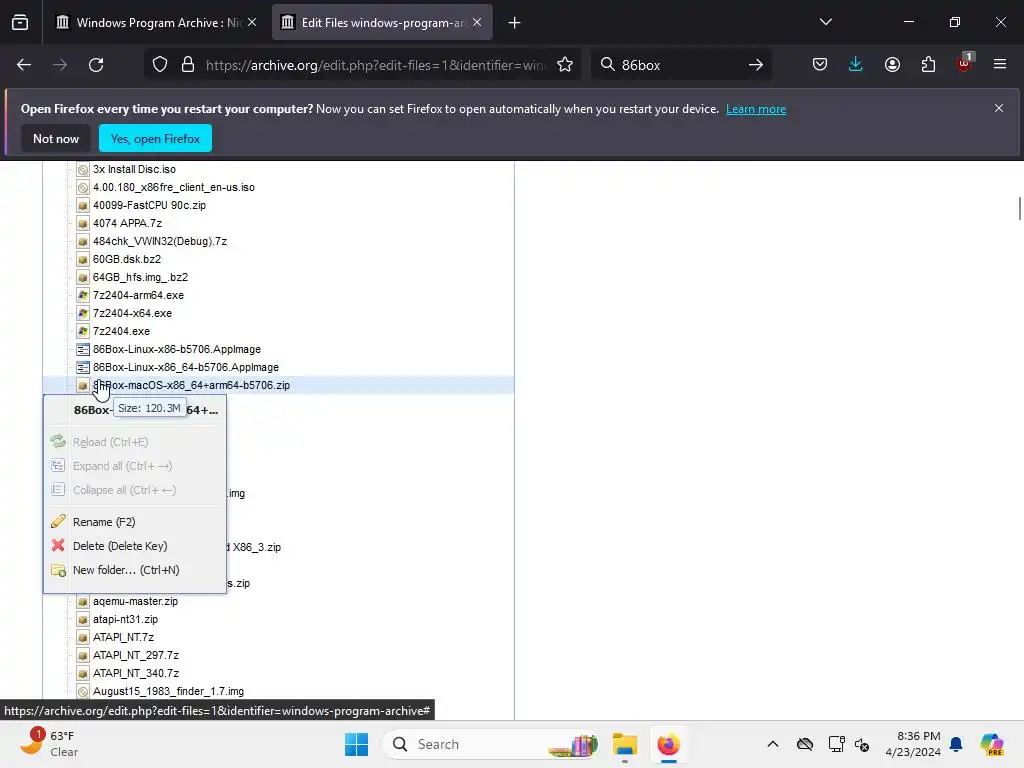This screenshot has width=1024, height=768.
Task: Open File Explorer from the taskbar
Action: 625,744
